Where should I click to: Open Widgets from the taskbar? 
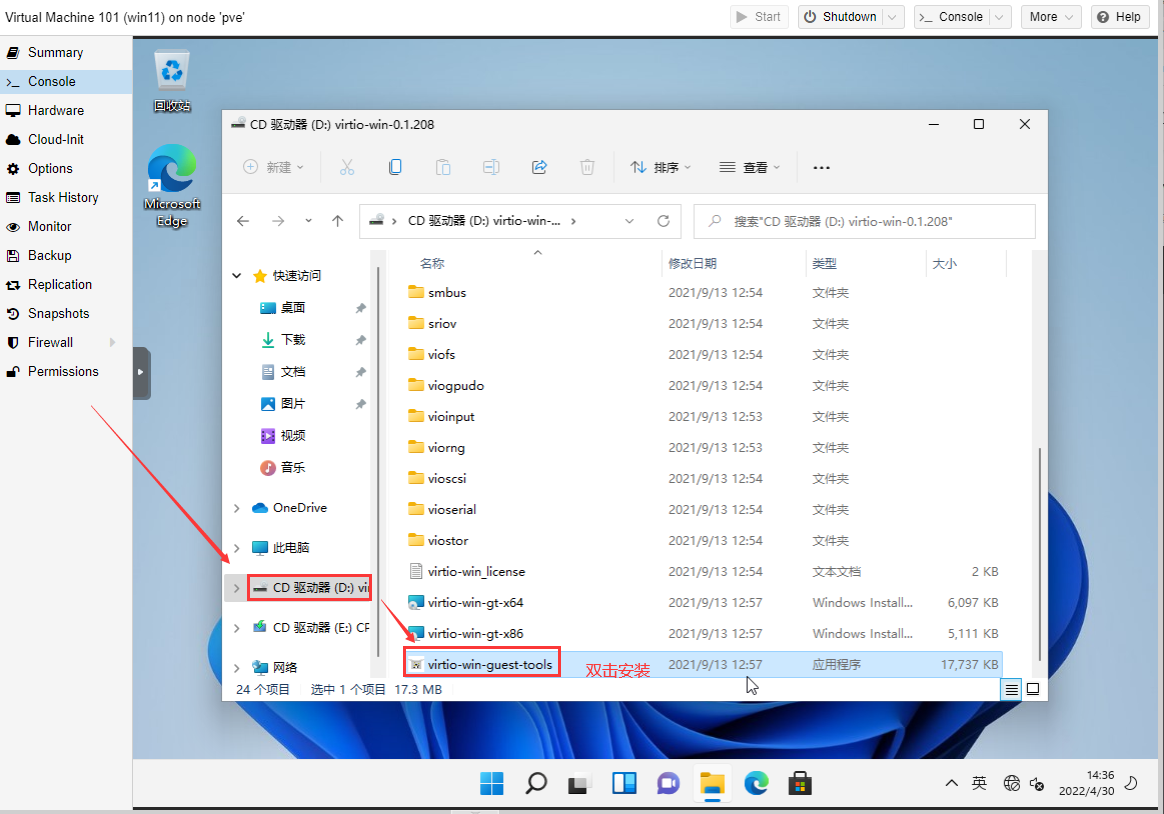pyautogui.click(x=624, y=784)
